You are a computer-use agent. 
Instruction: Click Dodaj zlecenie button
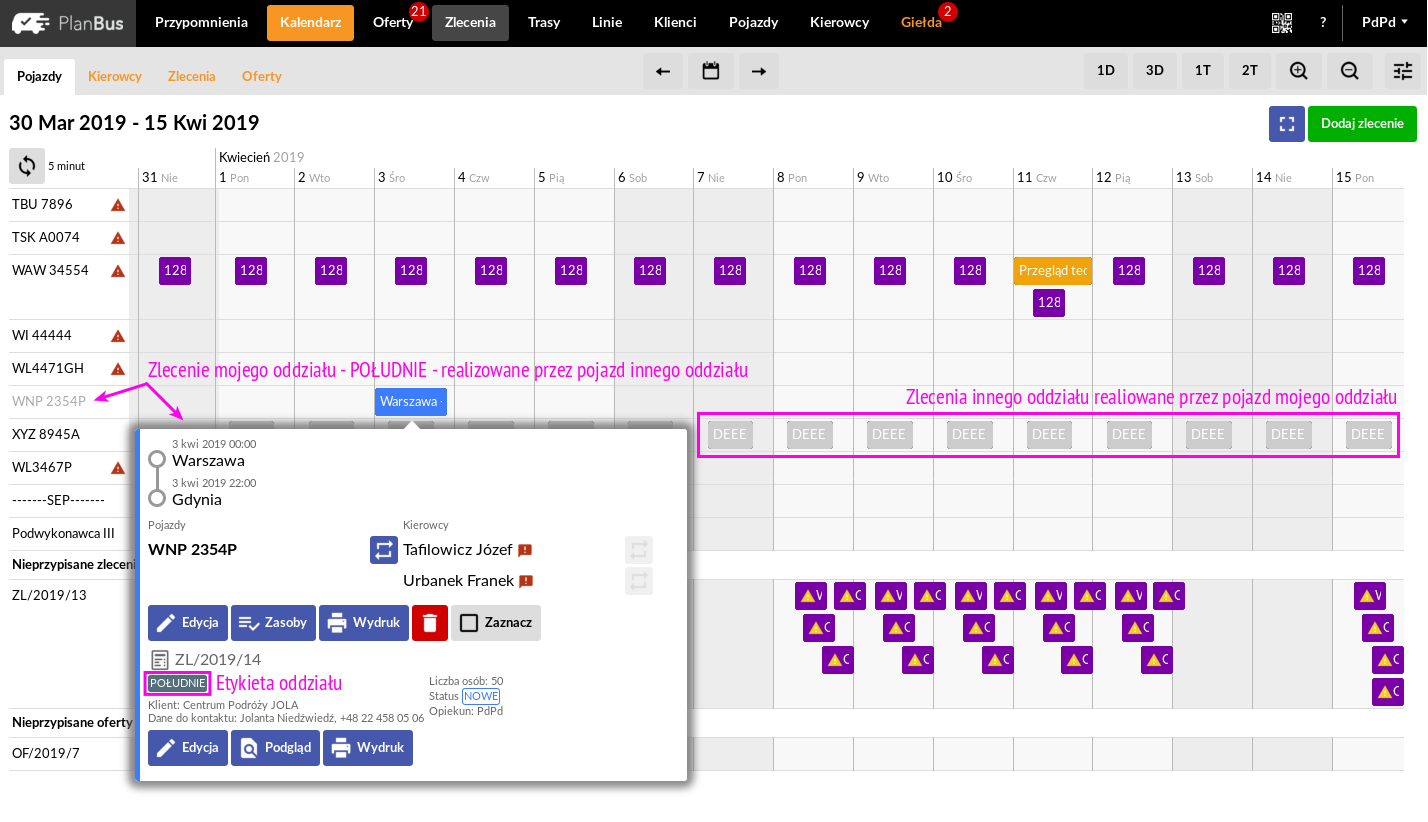1362,124
